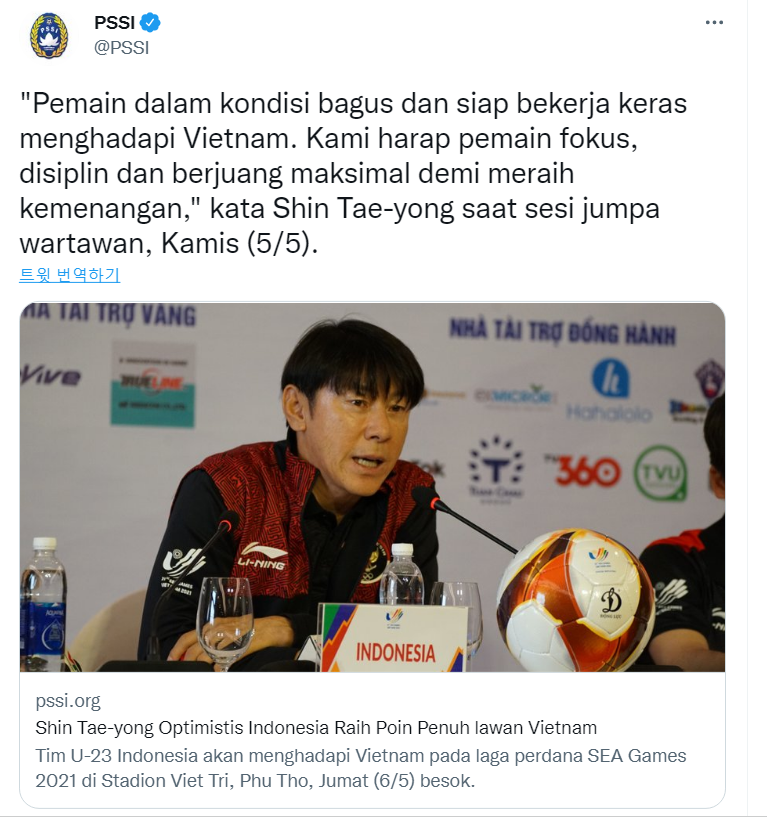Open the PSSI profile avatar

tap(49, 36)
